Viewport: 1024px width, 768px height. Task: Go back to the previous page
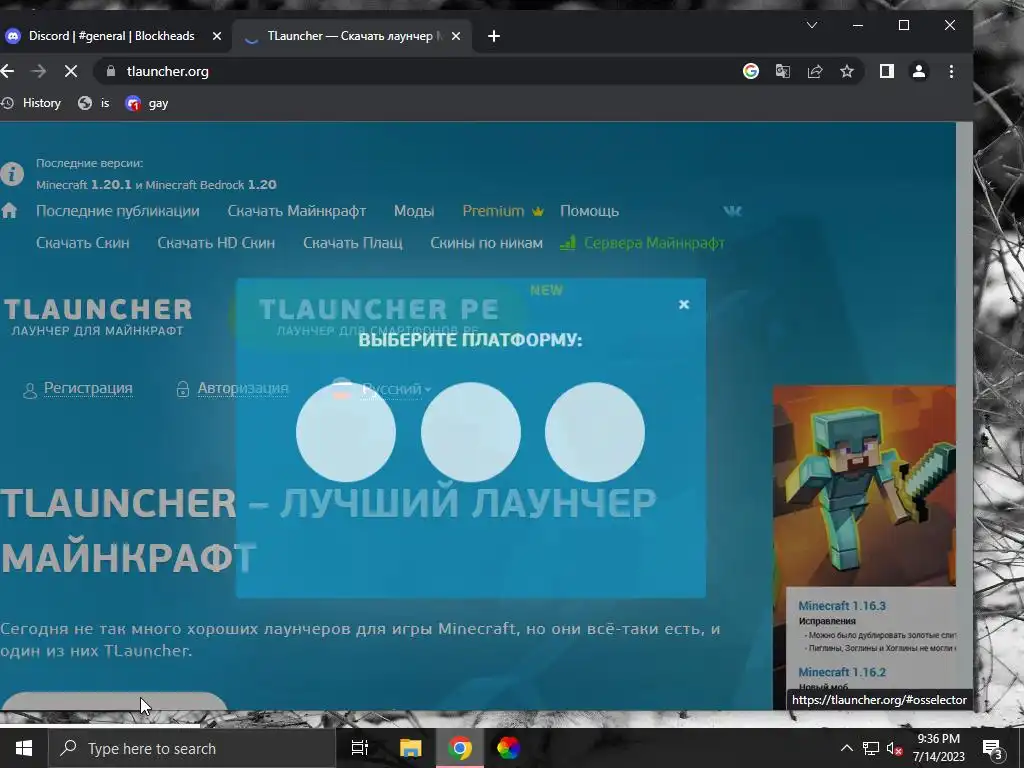point(8,71)
